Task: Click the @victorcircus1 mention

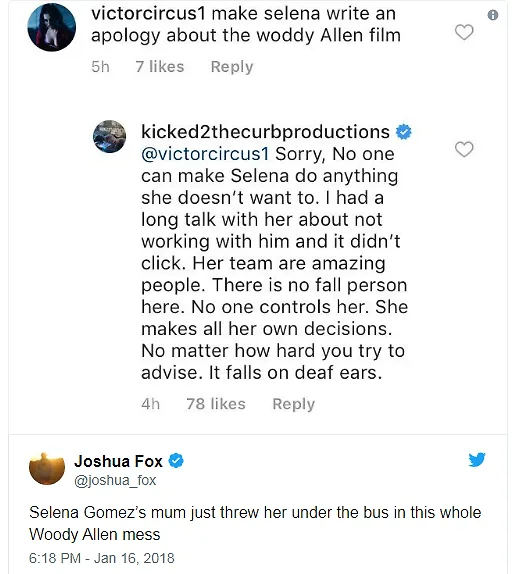Action: (x=205, y=154)
